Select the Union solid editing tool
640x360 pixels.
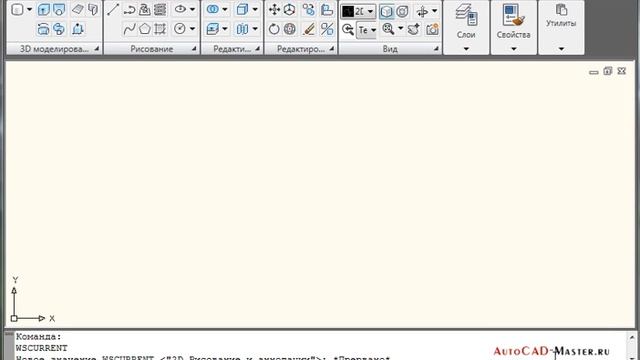coord(213,9)
